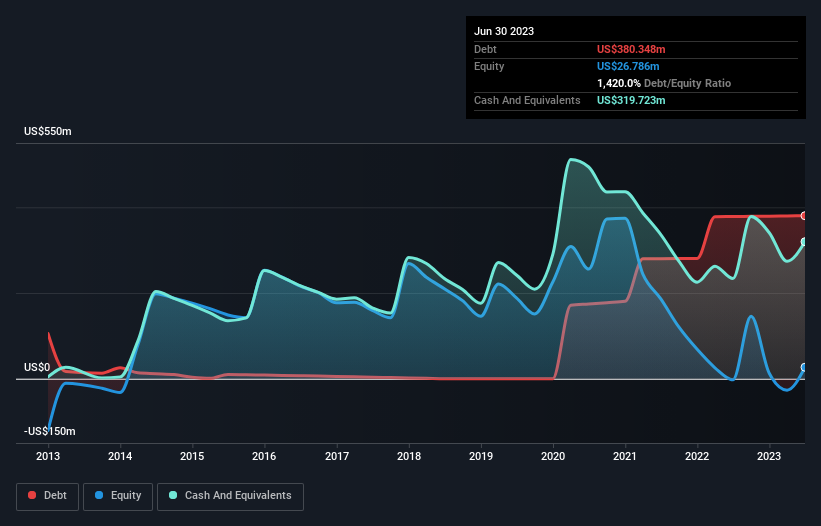Click the red Debt endpoint marker
This screenshot has width=821, height=526.
click(804, 216)
